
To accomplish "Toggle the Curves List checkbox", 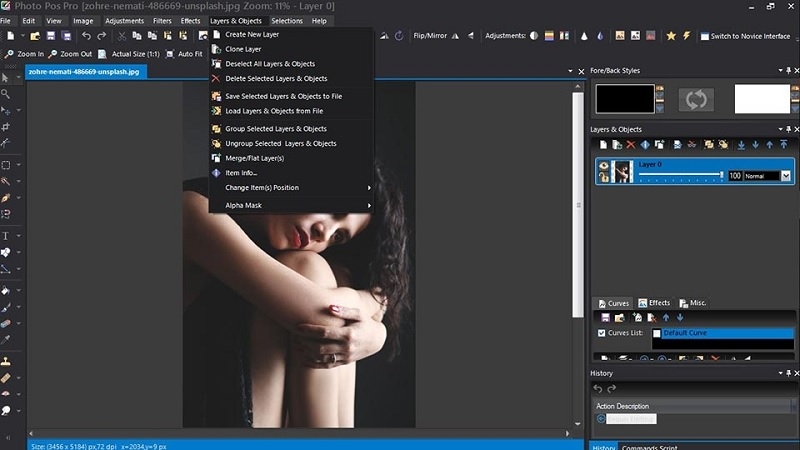I will pos(601,333).
